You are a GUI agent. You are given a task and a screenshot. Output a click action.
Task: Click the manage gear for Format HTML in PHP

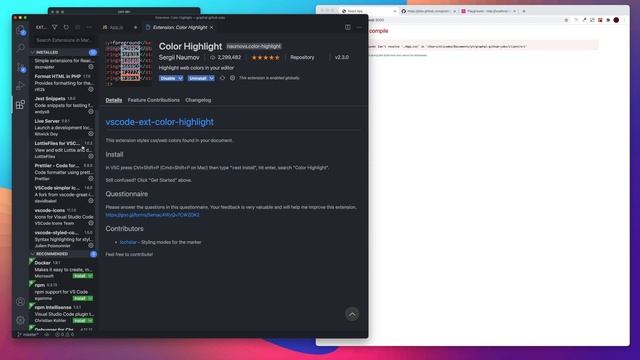tap(91, 89)
